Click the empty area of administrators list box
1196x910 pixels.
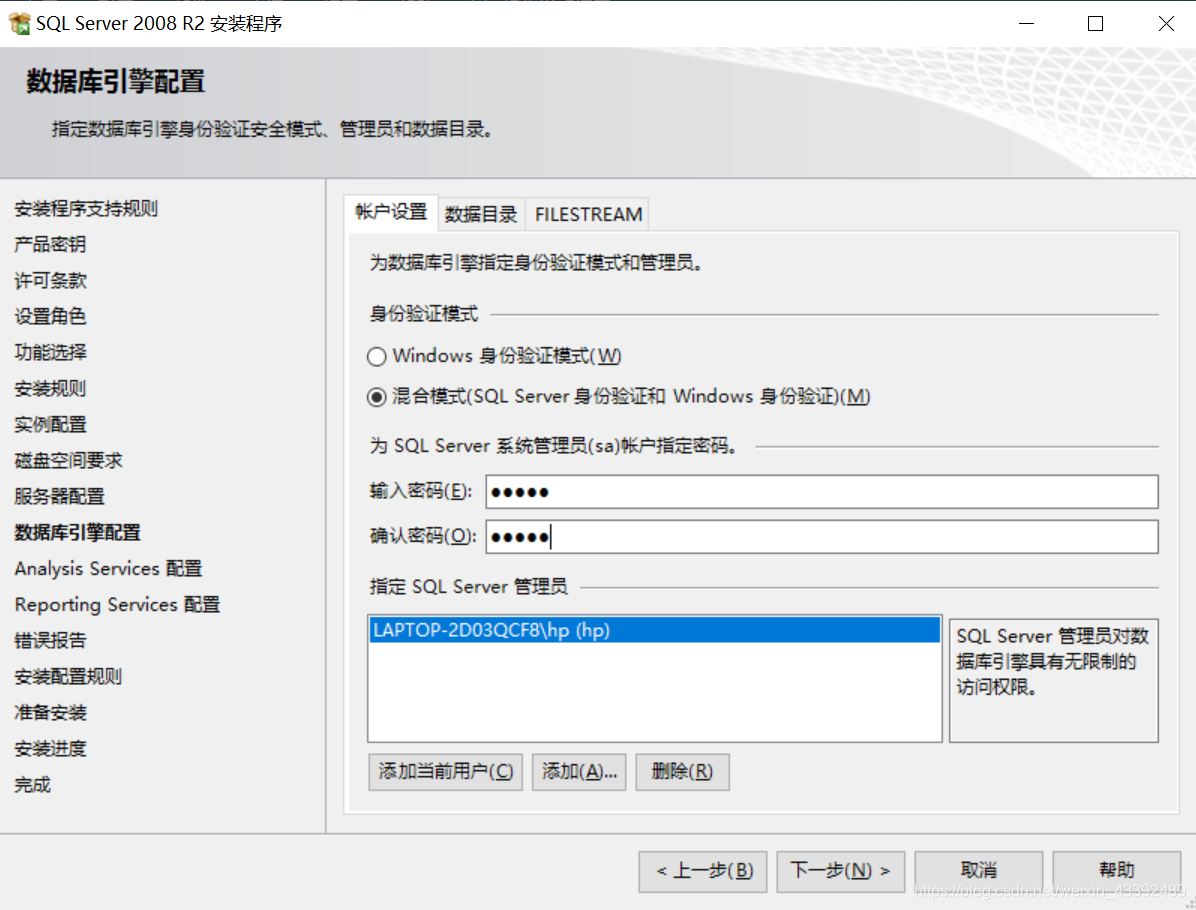pyautogui.click(x=654, y=691)
